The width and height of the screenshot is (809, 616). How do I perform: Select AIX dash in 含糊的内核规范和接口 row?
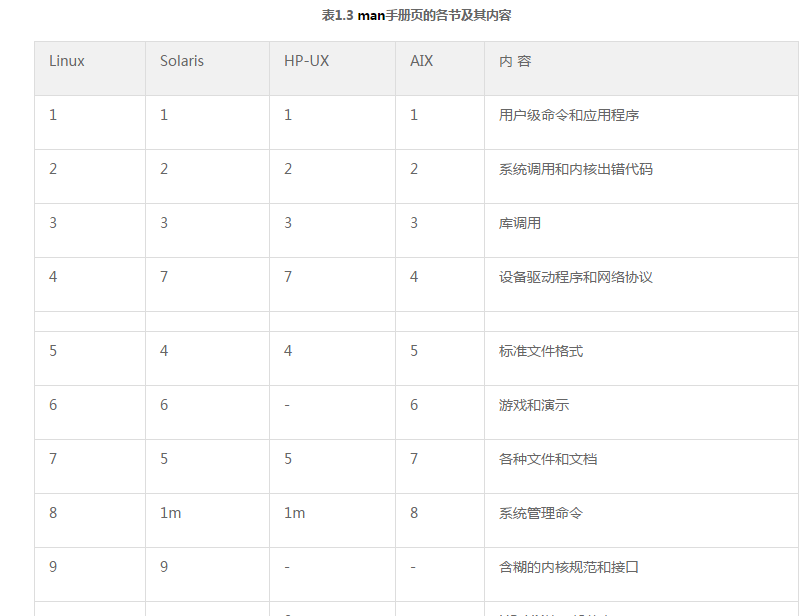pos(413,568)
